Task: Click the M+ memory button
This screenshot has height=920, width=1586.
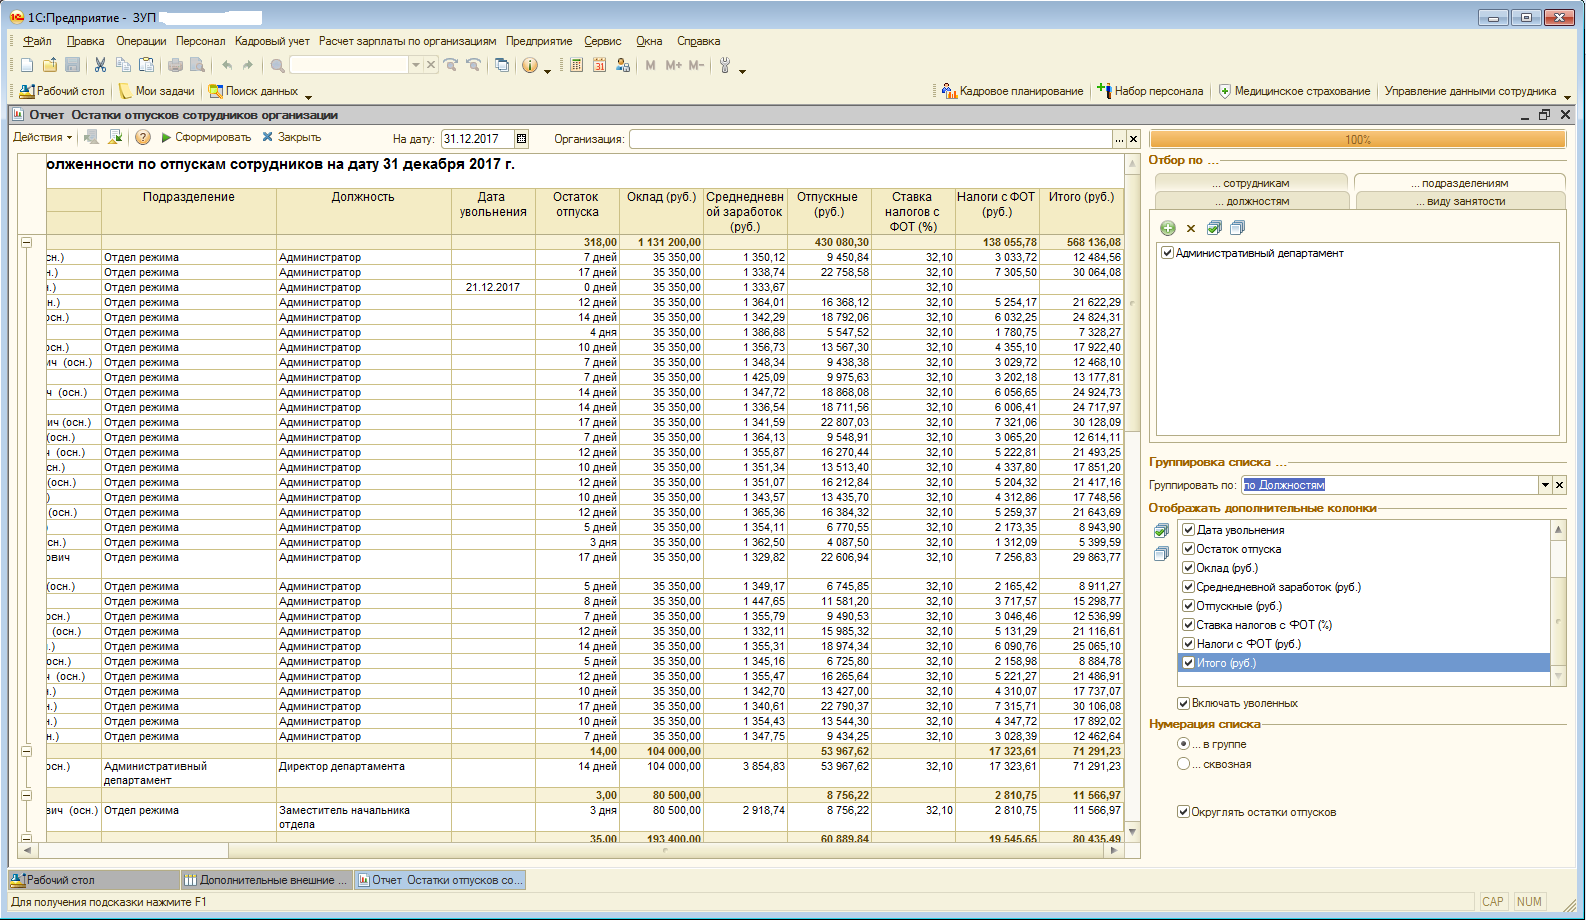Action: (673, 65)
